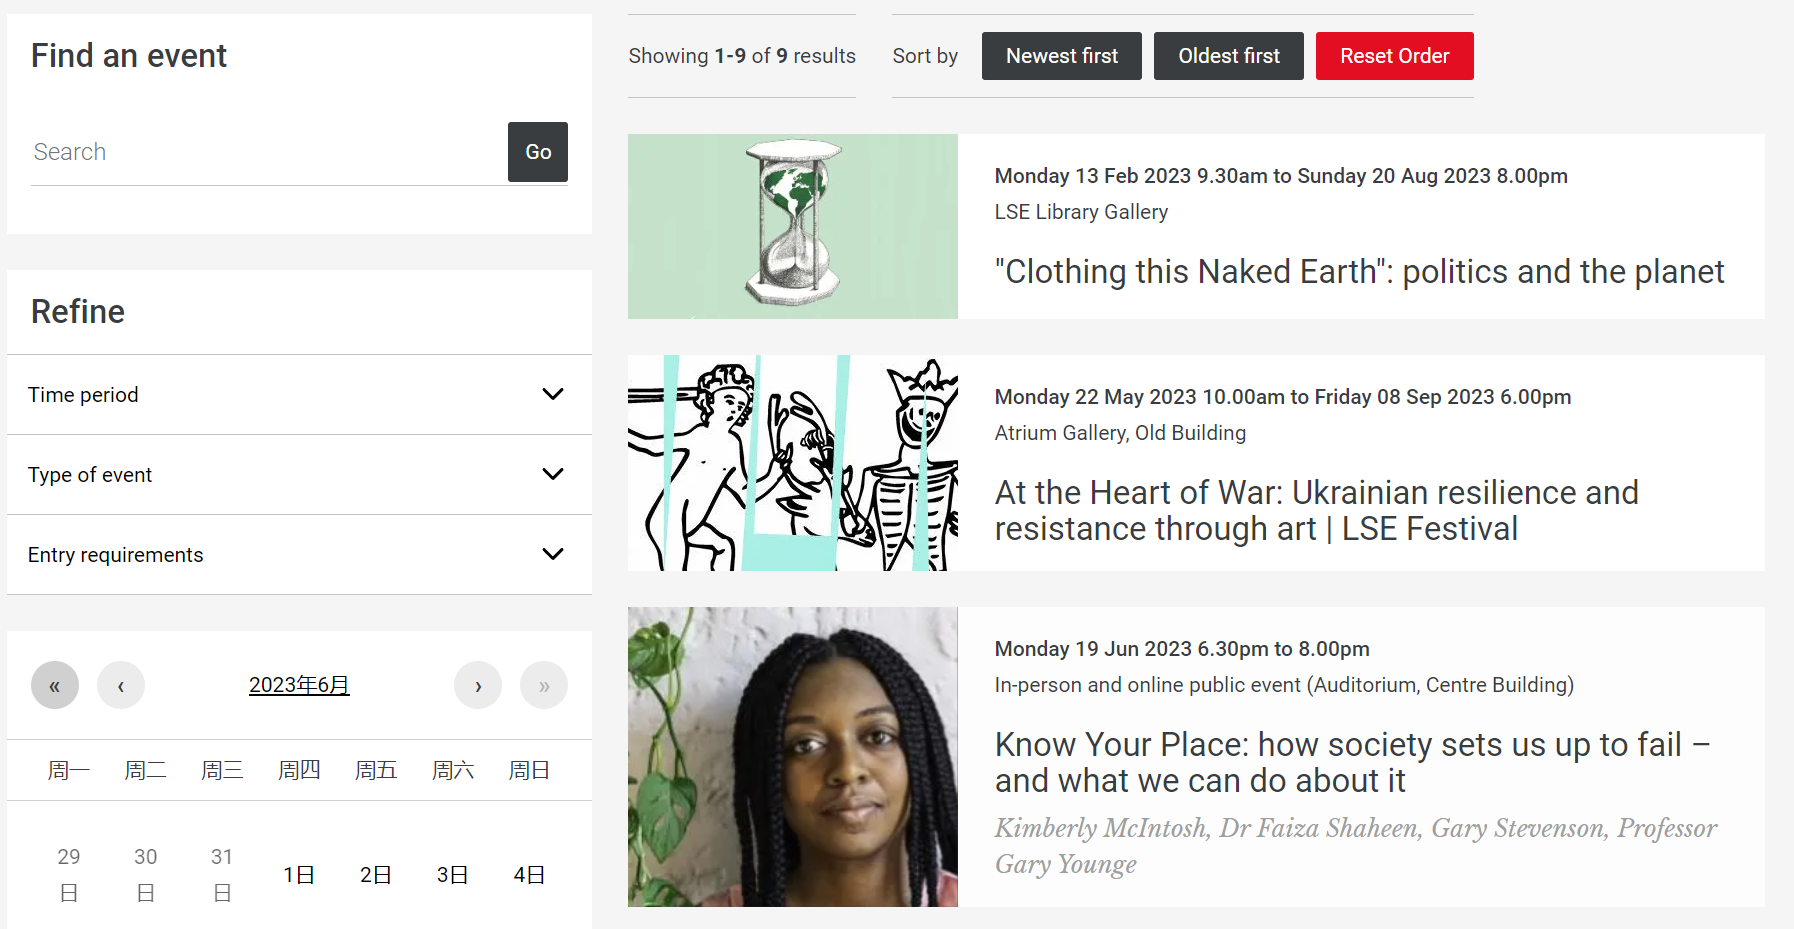This screenshot has height=929, width=1794.
Task: Jump calendar forward one year
Action: [x=544, y=685]
